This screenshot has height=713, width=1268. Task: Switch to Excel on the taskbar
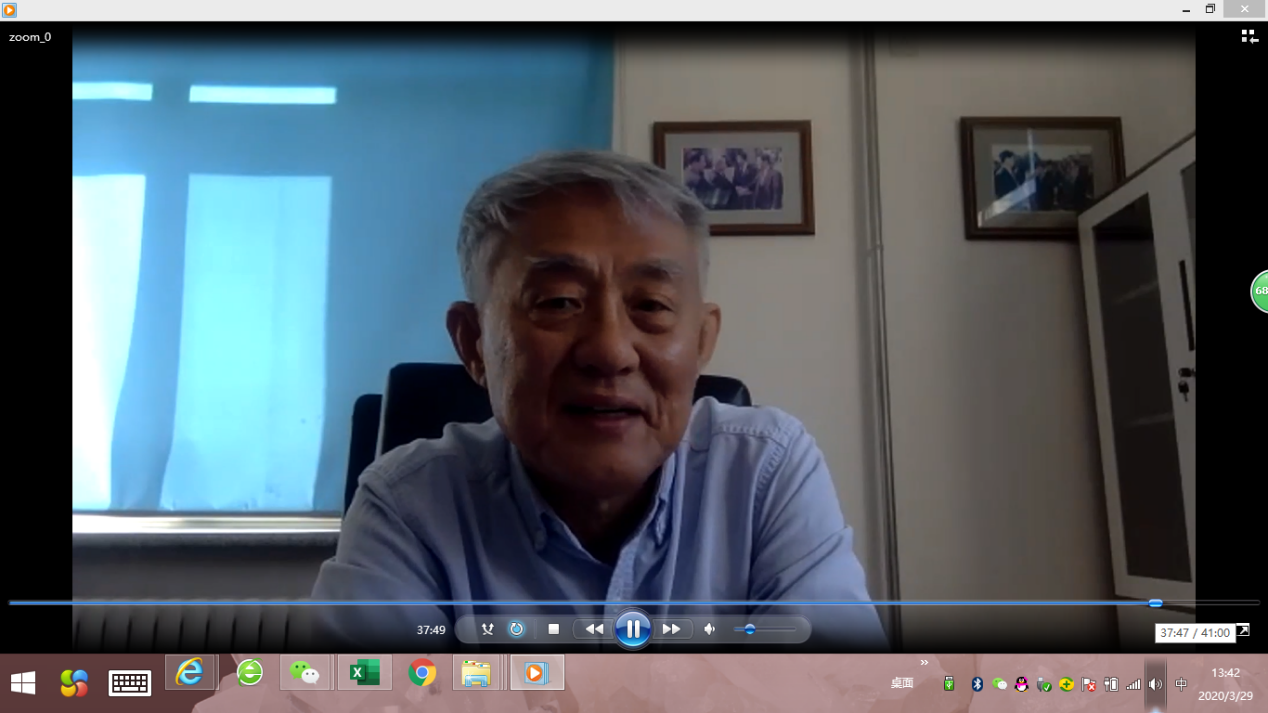pos(363,673)
